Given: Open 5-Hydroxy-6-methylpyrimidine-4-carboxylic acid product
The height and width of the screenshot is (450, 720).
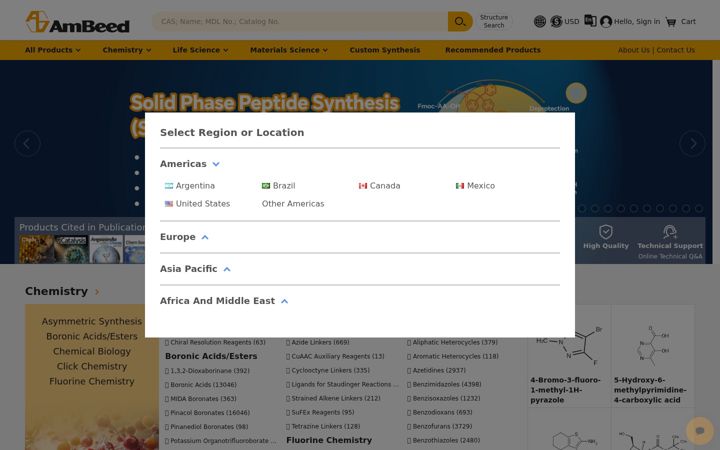Looking at the screenshot, I should click(650, 390).
